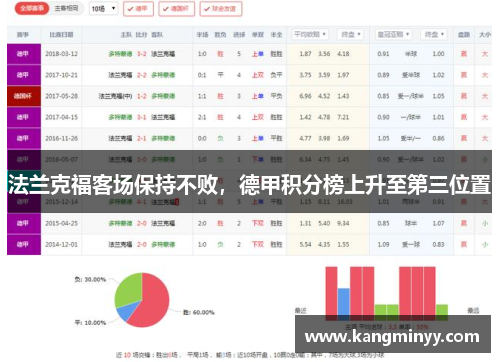Select the 德国杯 tag in the 2017-05-28 row
Viewport: 500px width, 362px height.
tap(24, 96)
